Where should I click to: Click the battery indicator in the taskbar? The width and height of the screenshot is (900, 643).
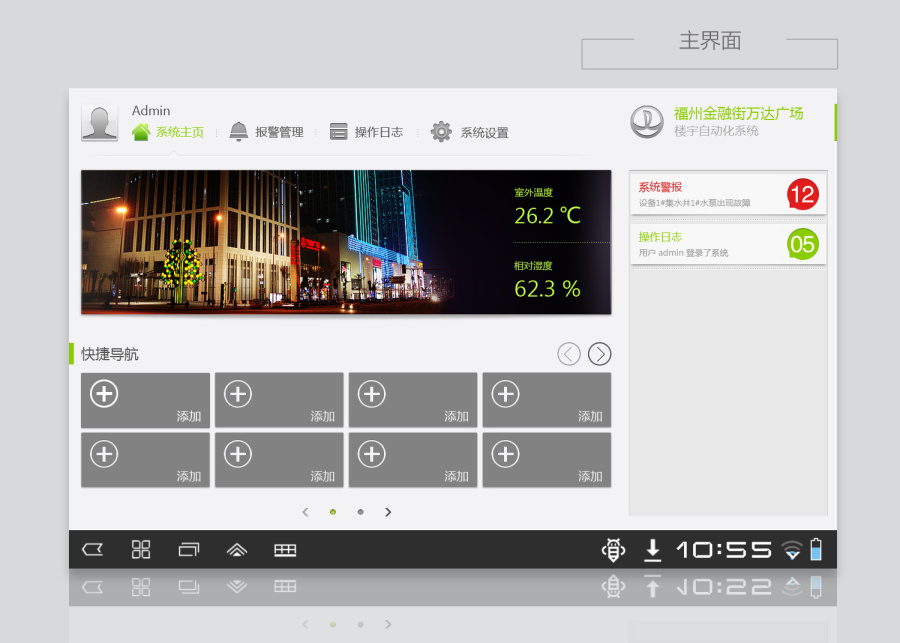click(818, 549)
